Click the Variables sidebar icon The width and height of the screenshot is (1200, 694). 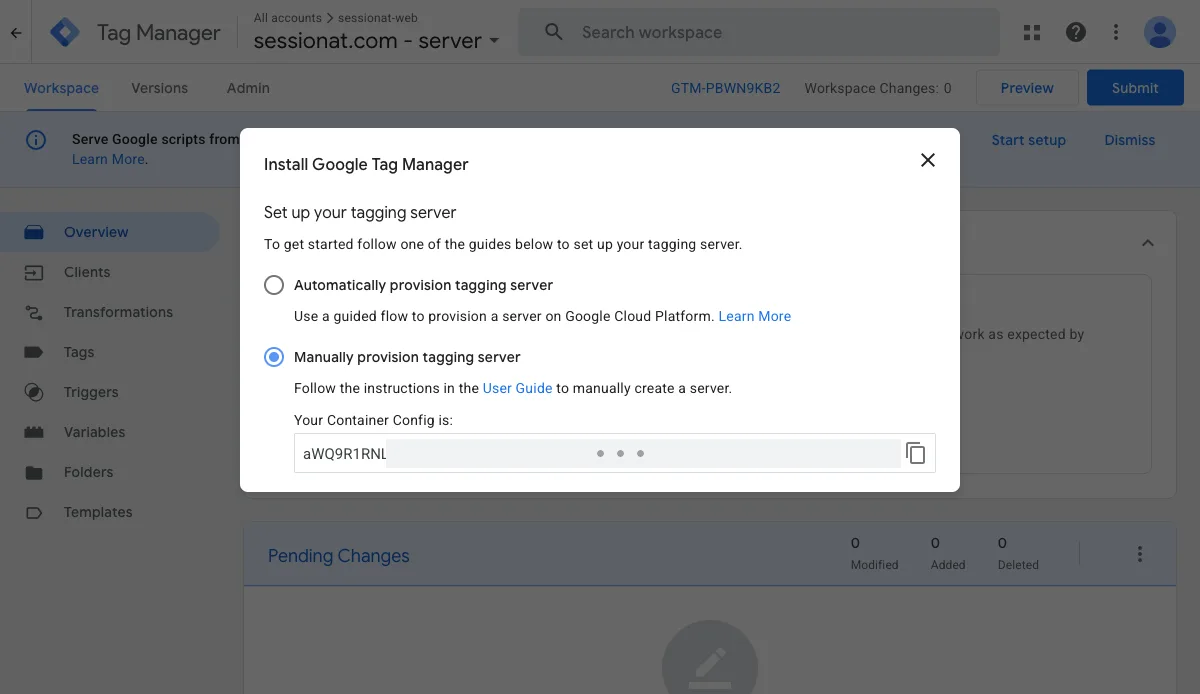34,432
